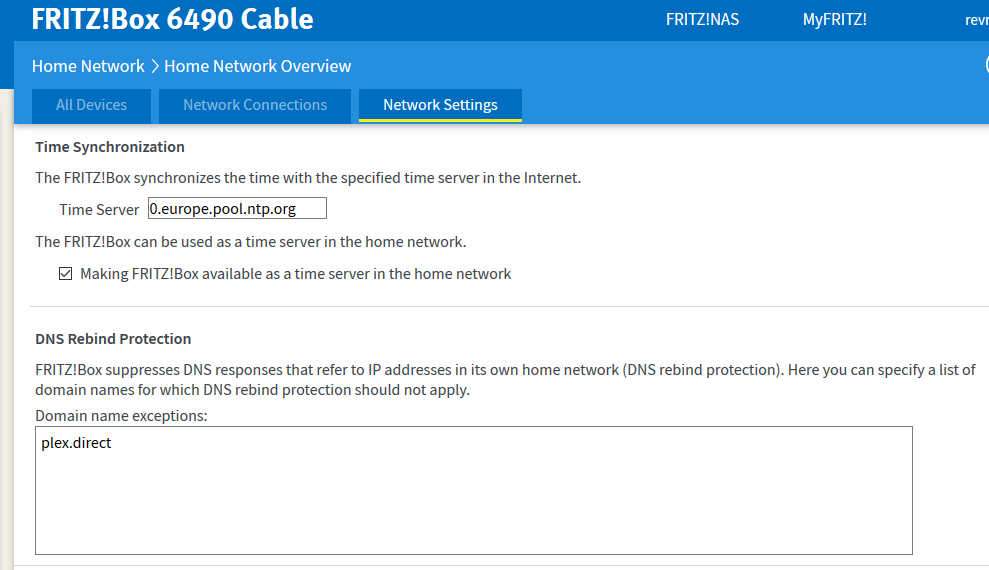
Task: Open FRITZ!NAS from the top bar
Action: (x=702, y=19)
